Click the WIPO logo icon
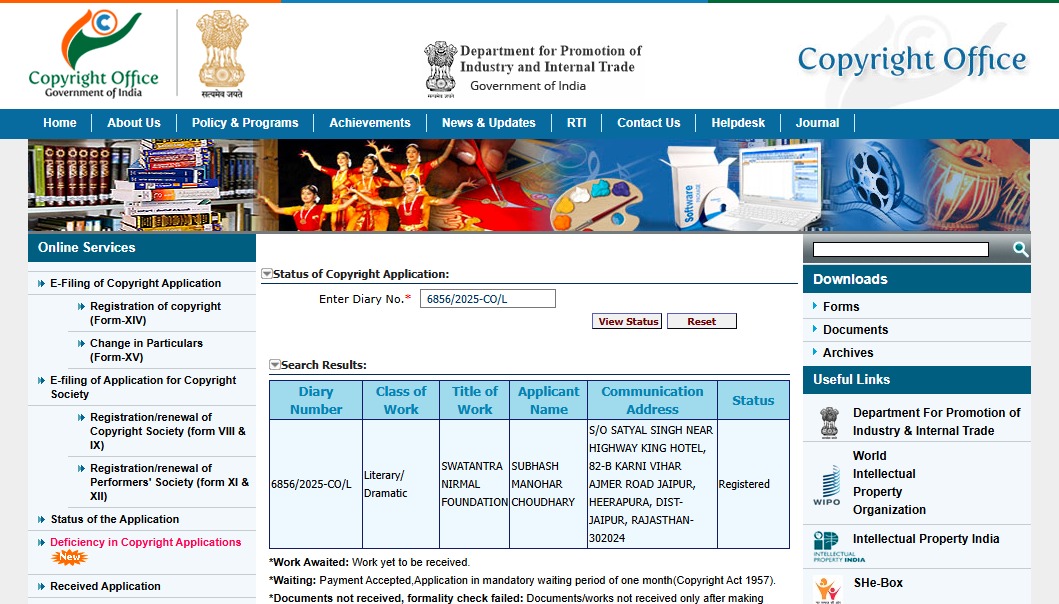 [827, 485]
